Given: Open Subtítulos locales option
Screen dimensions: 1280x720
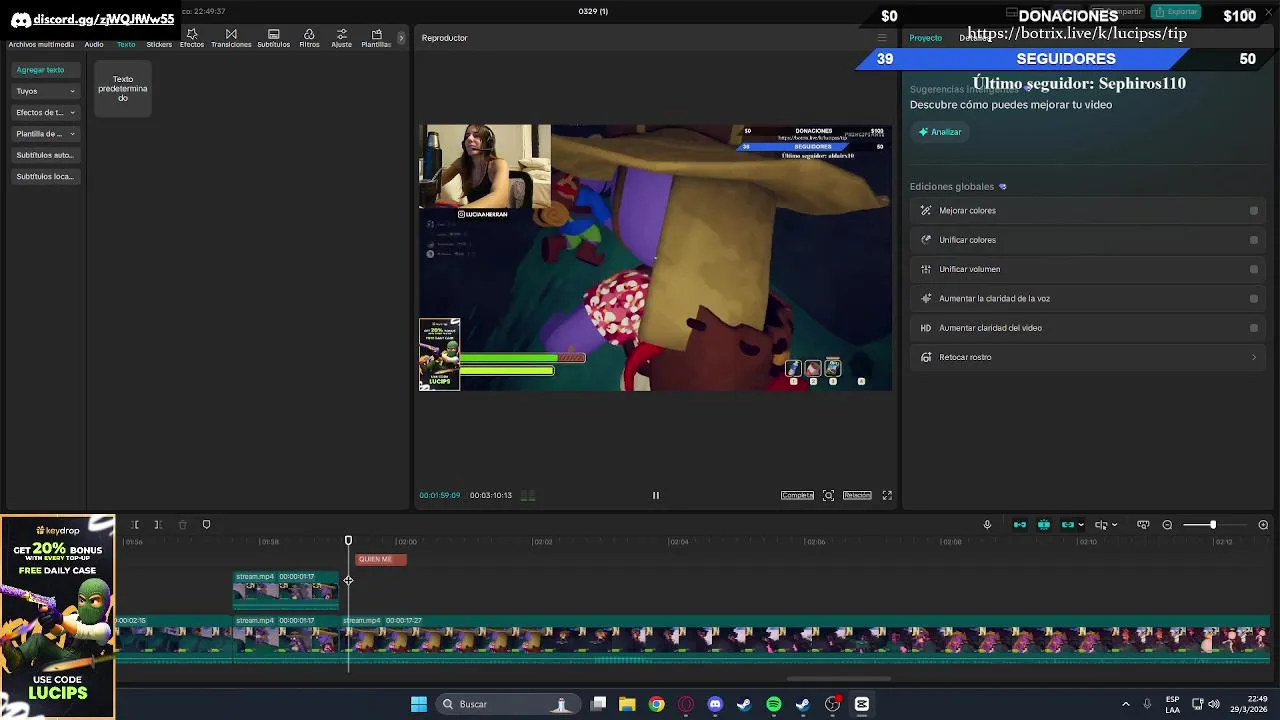Looking at the screenshot, I should [45, 176].
